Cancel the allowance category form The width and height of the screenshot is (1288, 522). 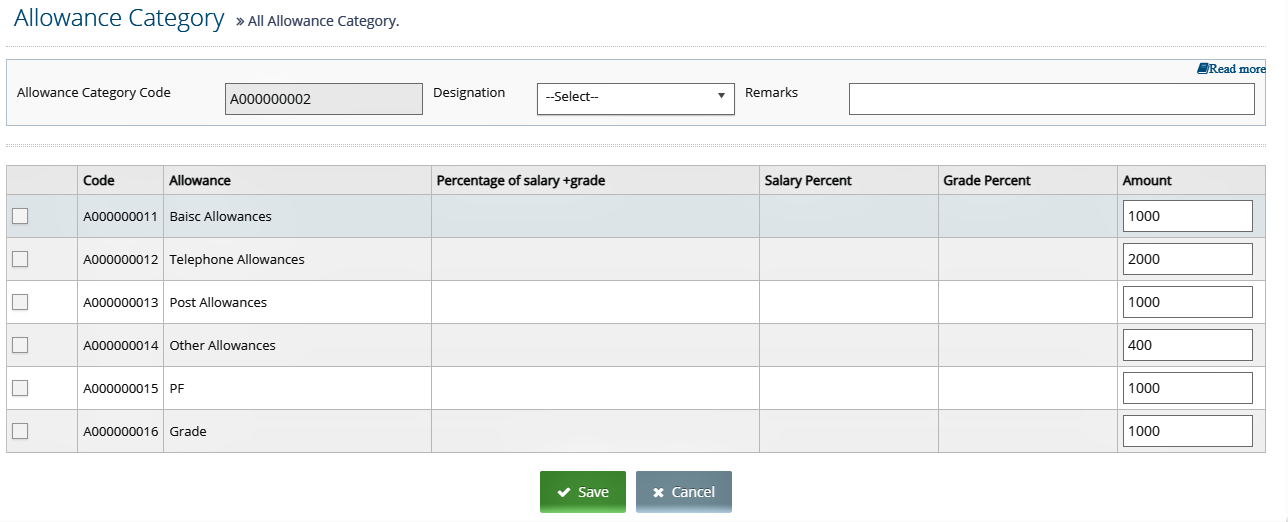(x=684, y=492)
